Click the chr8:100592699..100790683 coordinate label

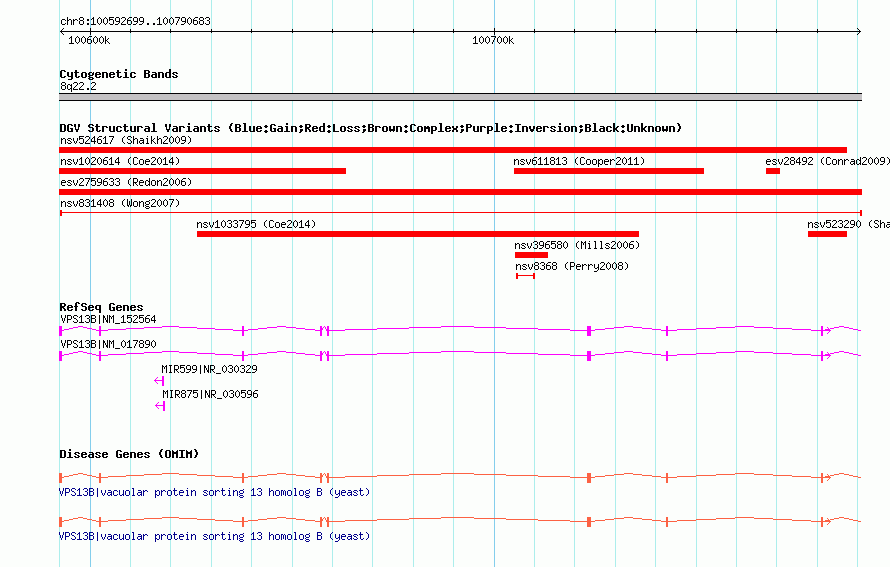click(x=136, y=21)
